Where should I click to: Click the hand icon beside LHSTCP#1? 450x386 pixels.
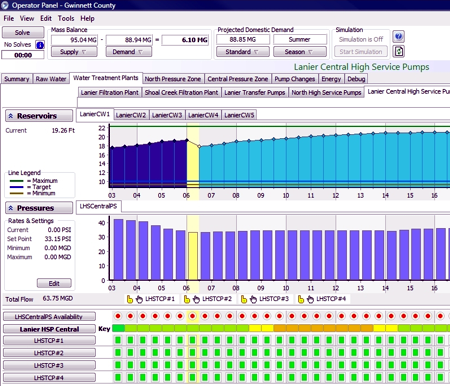(x=139, y=299)
